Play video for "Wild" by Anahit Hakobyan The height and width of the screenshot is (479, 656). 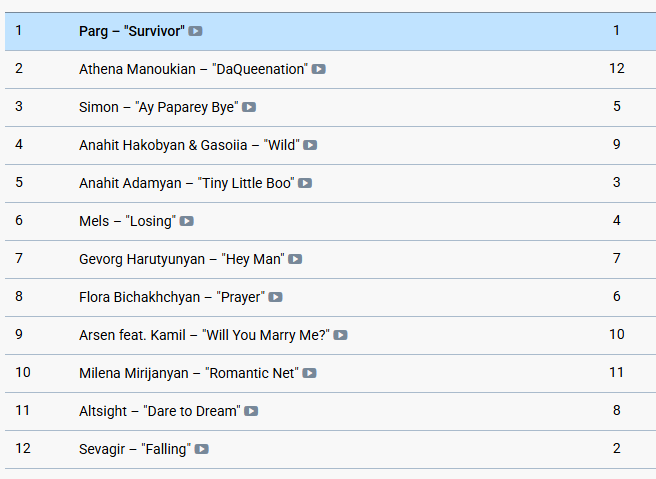[x=311, y=145]
